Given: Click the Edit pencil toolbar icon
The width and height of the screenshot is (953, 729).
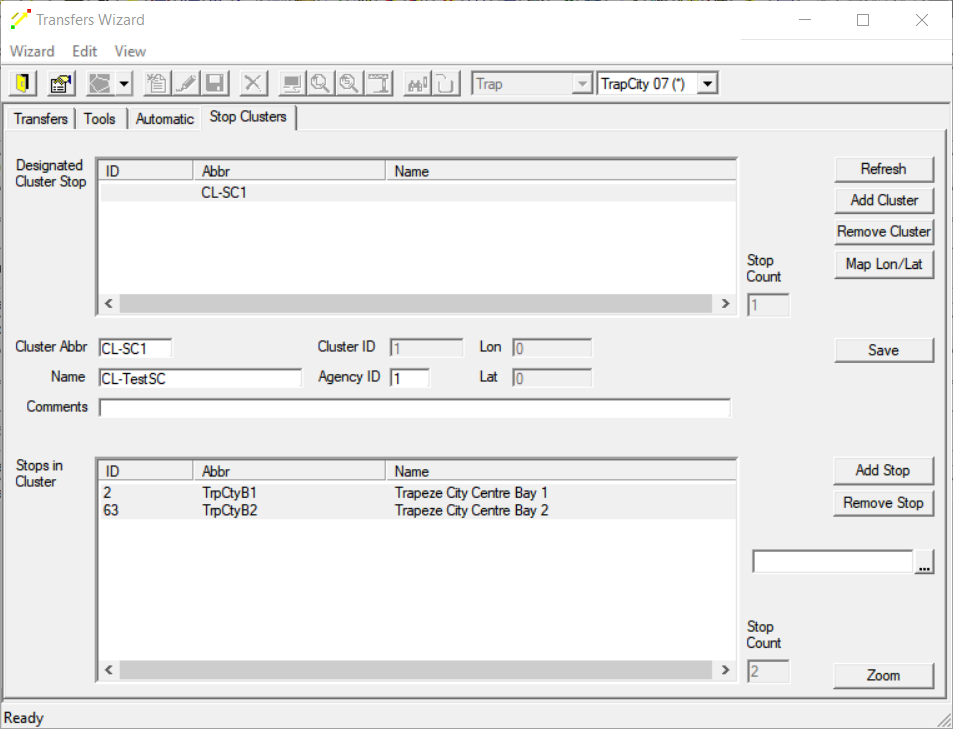Looking at the screenshot, I should pyautogui.click(x=186, y=83).
